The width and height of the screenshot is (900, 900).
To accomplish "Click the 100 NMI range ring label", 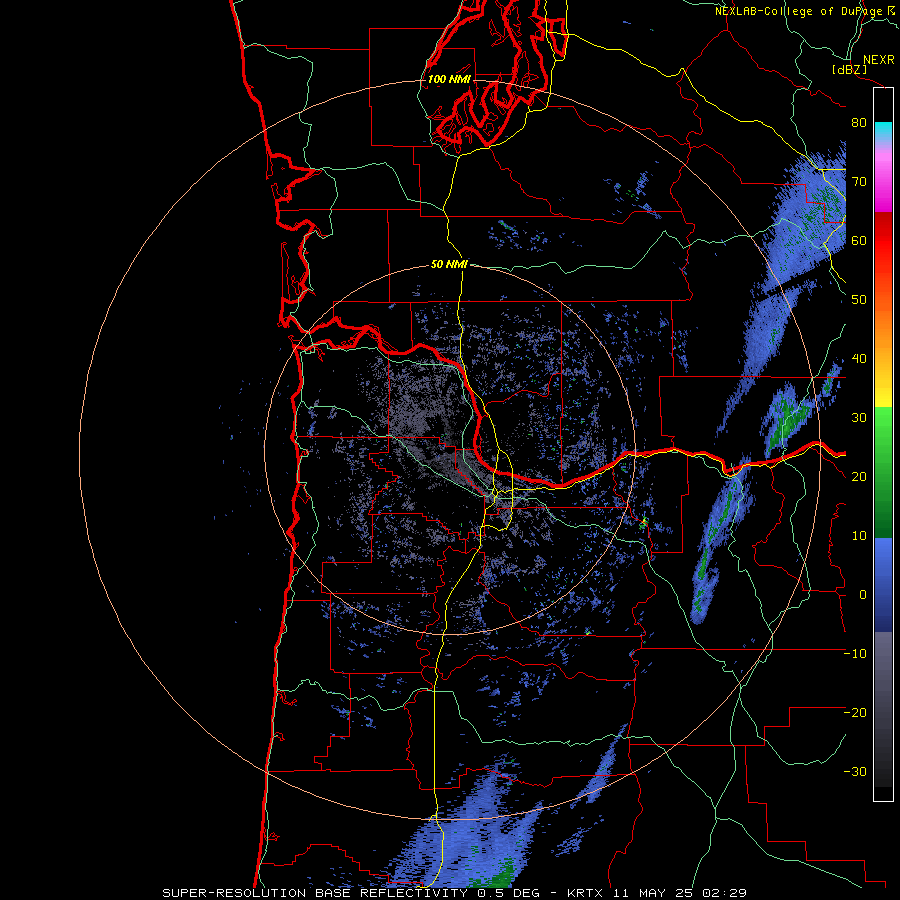I will click(449, 79).
